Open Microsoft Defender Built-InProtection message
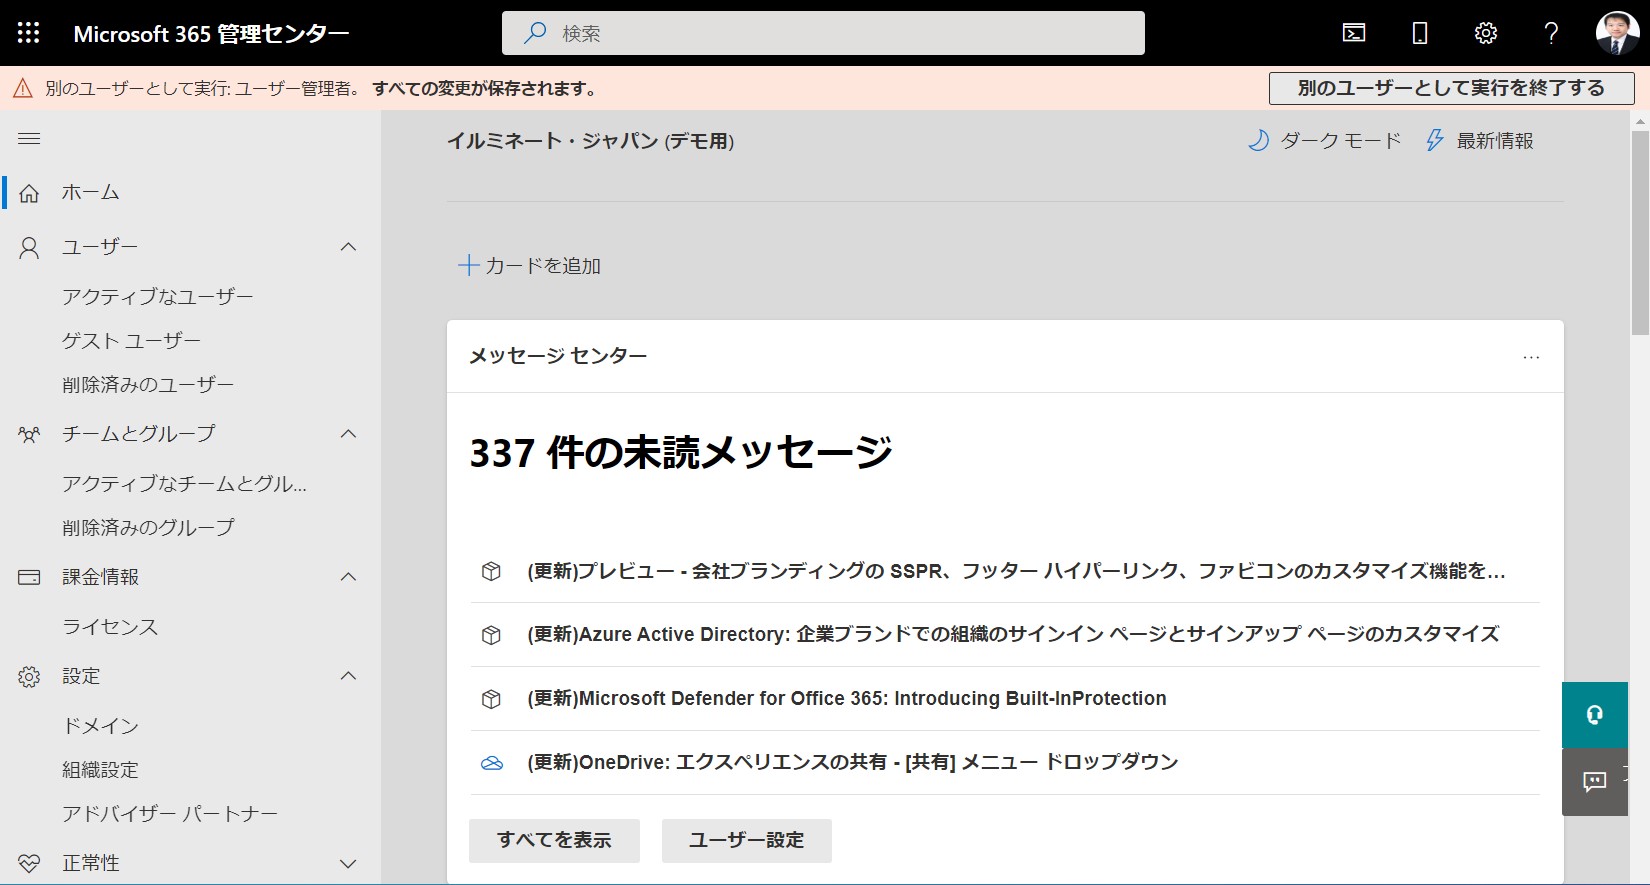The width and height of the screenshot is (1650, 885). [x=847, y=699]
